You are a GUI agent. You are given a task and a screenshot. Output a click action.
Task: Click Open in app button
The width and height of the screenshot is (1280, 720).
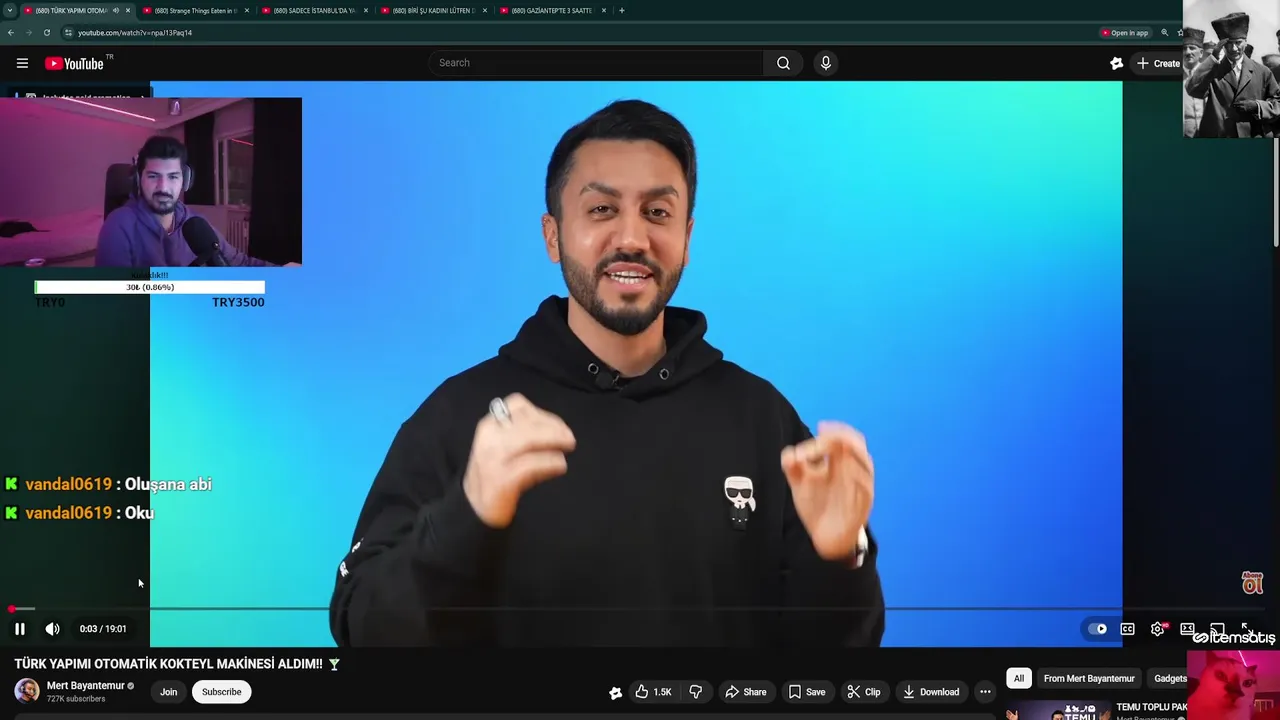click(1124, 32)
